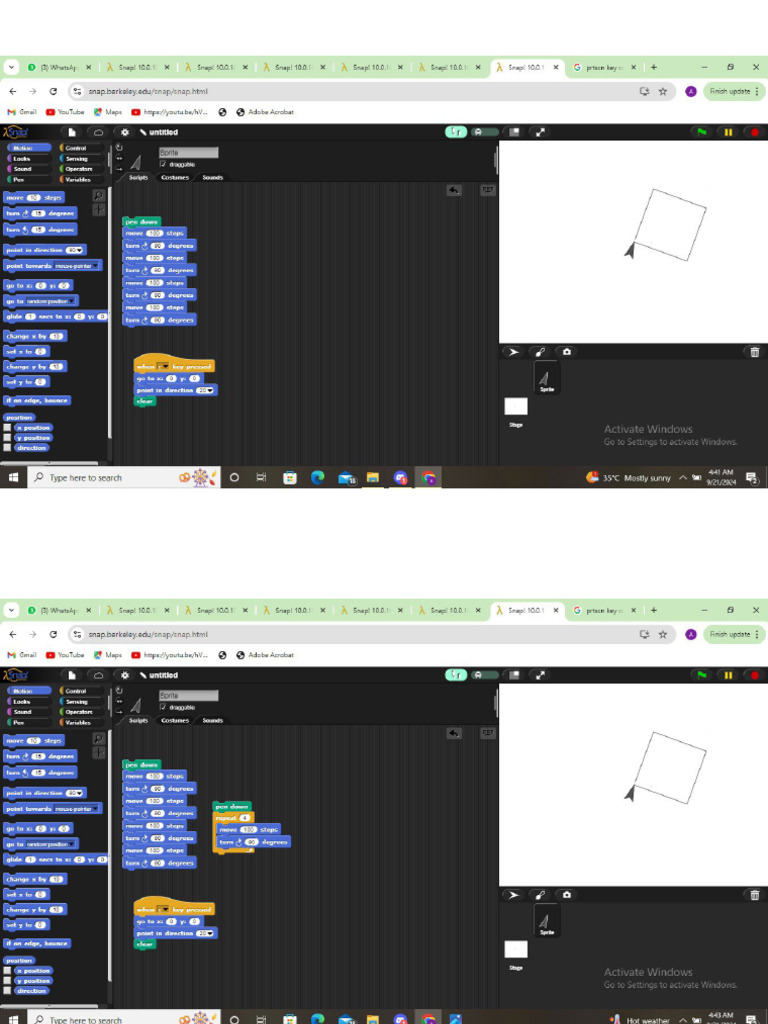768x1024 pixels.
Task: Check the y position watcher box, lower screenshot
Action: pos(7,980)
